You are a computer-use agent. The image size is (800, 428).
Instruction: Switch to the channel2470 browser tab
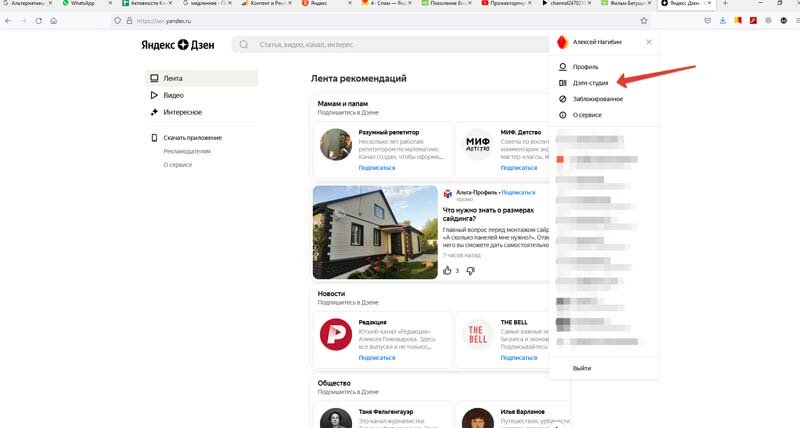(x=564, y=3)
